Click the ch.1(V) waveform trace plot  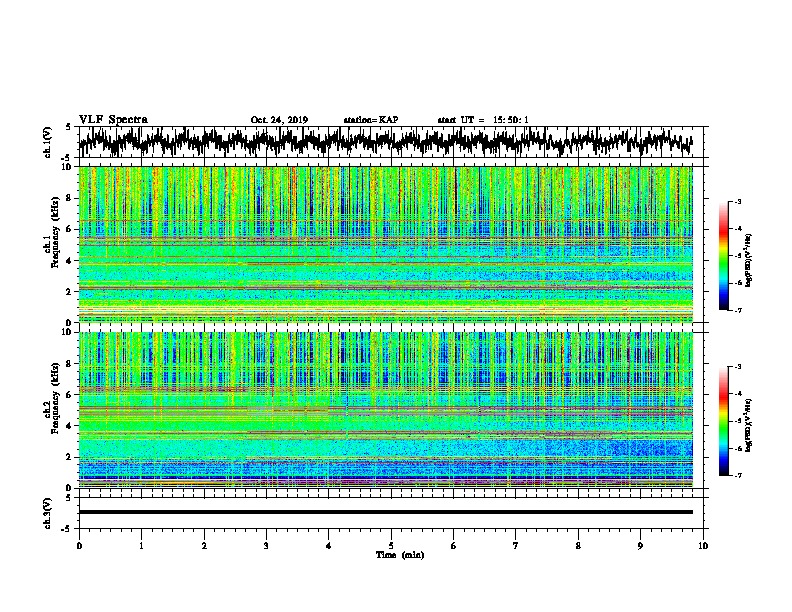pos(386,142)
